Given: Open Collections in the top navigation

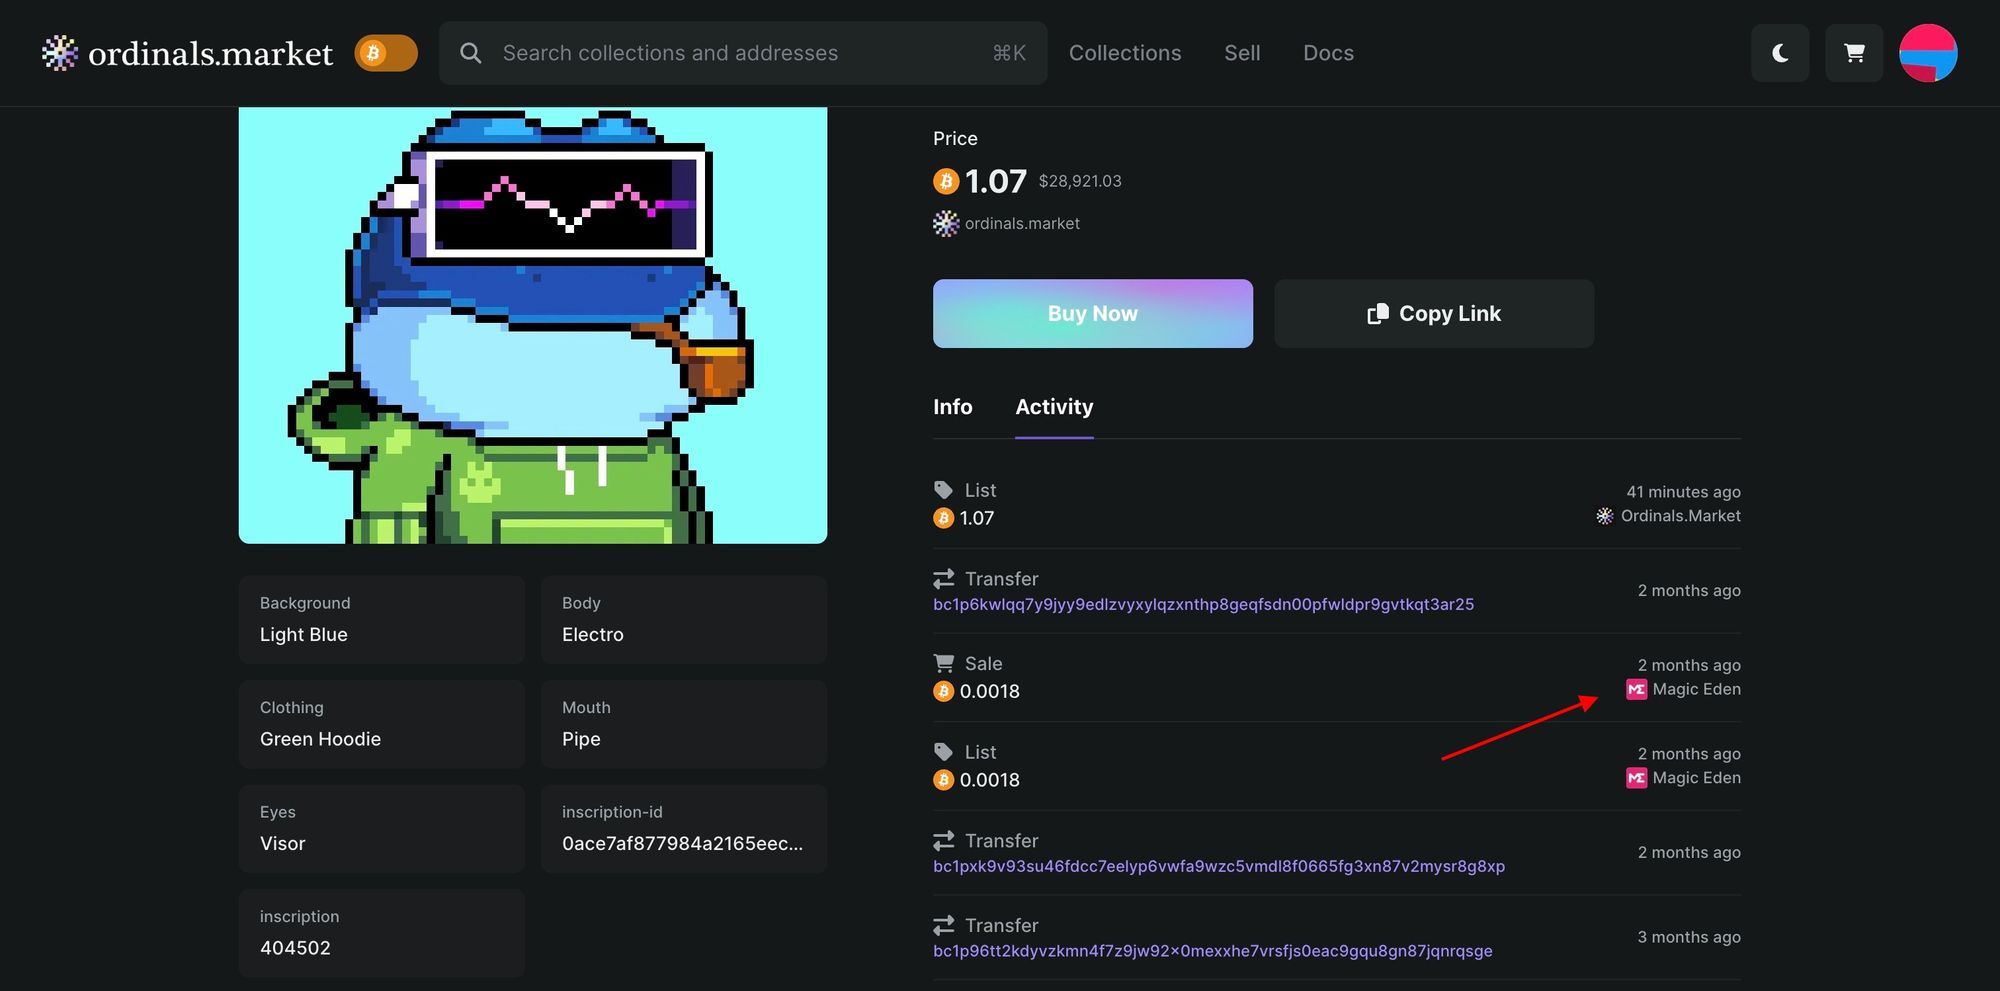Looking at the screenshot, I should point(1125,53).
